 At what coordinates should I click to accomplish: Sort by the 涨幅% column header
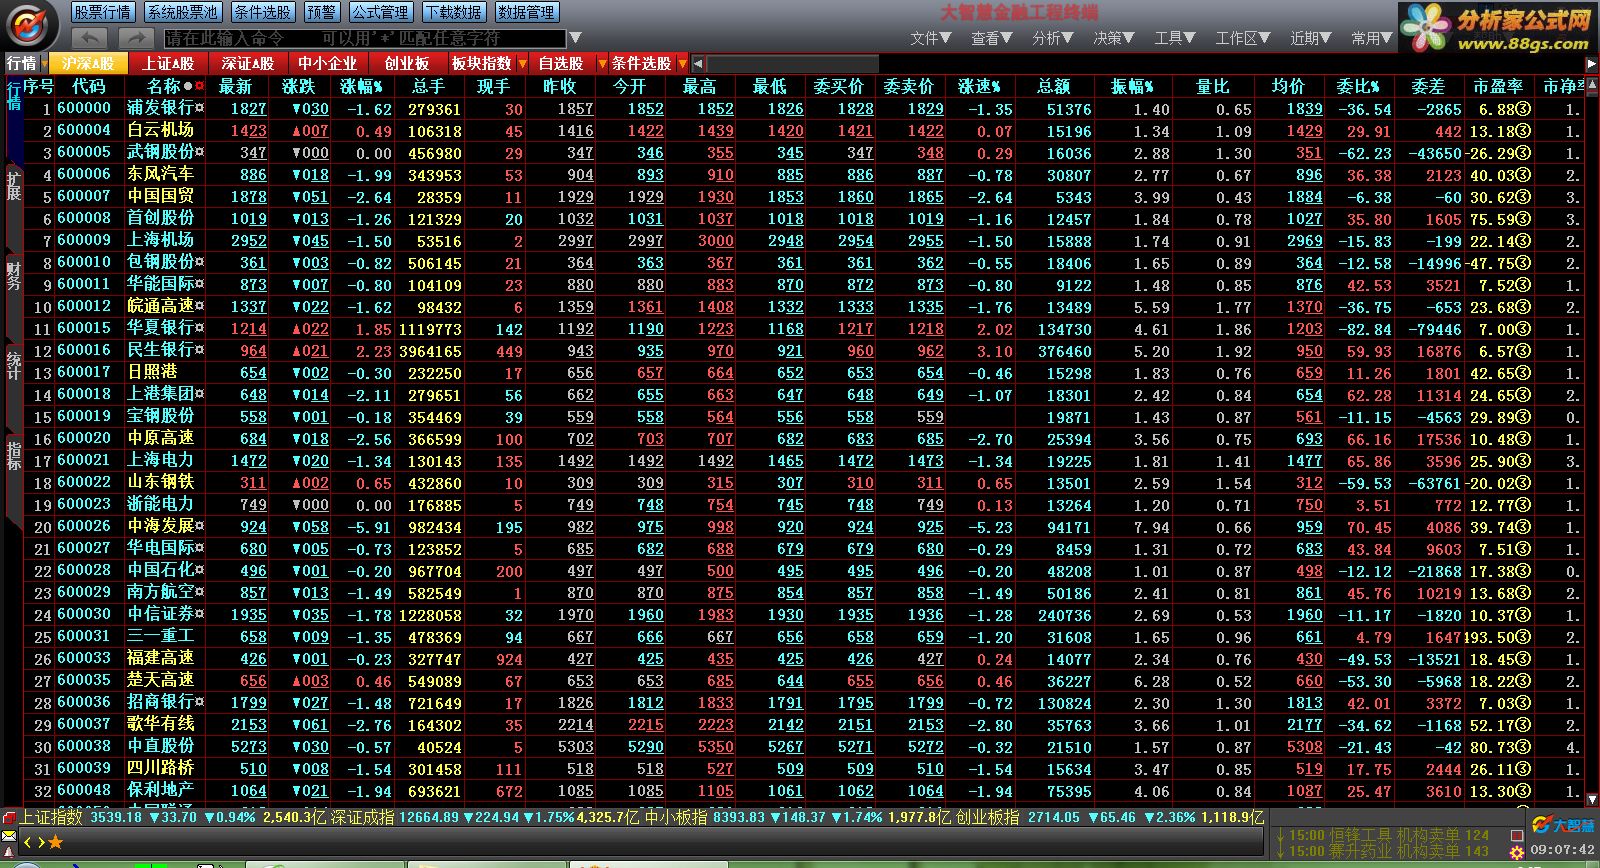pyautogui.click(x=362, y=86)
